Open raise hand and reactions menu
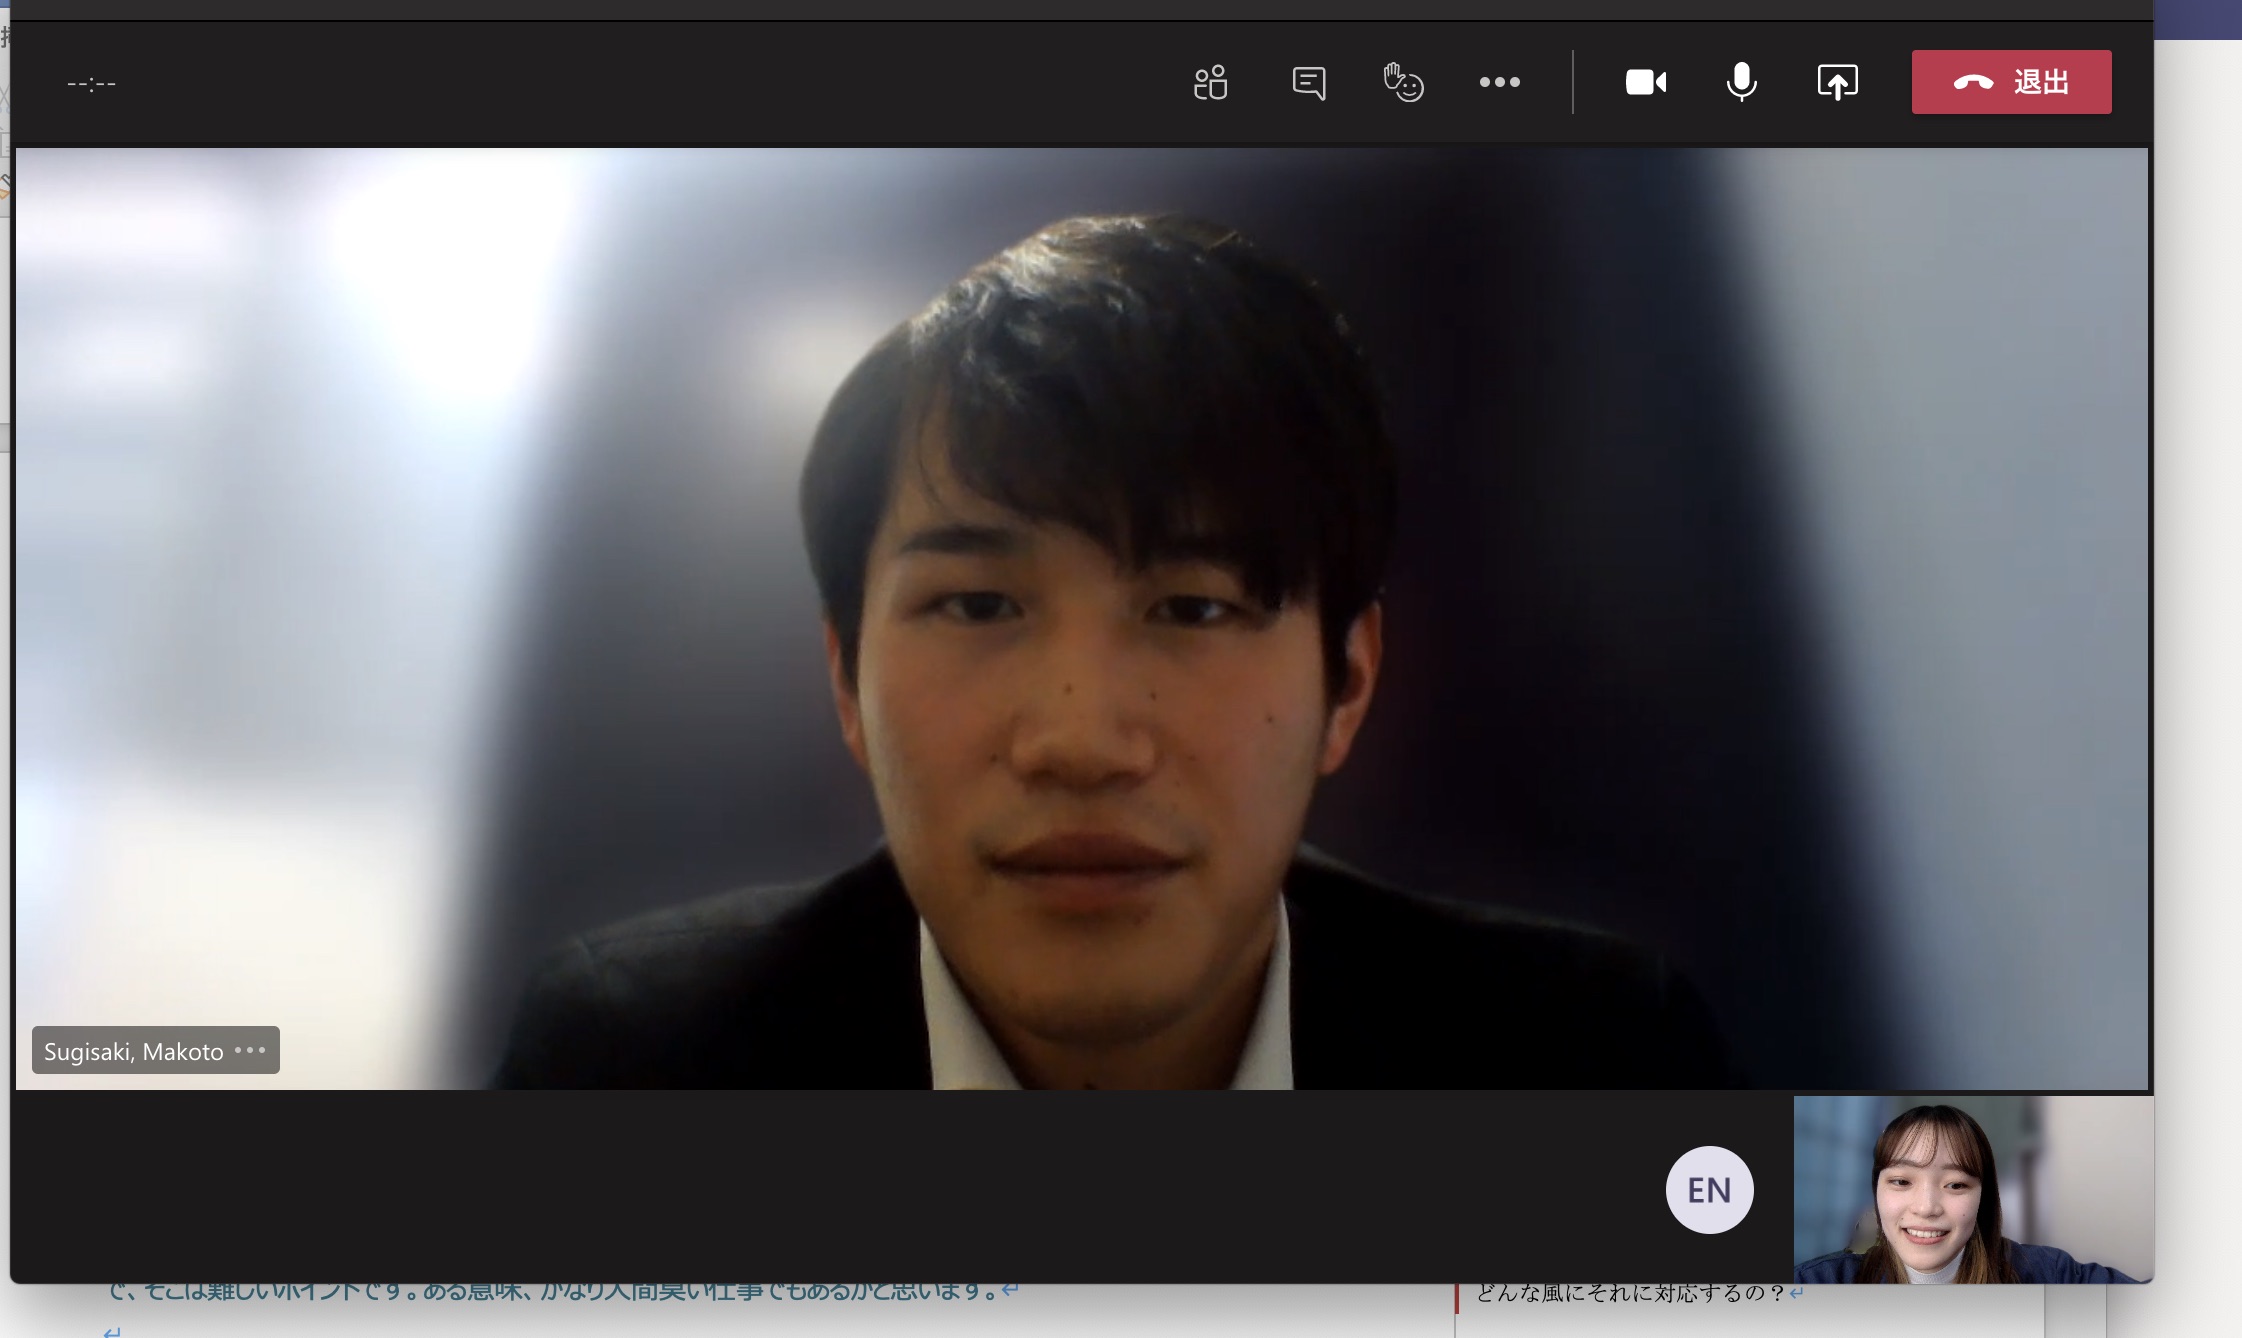Viewport: 2242px width, 1338px height. point(1403,82)
